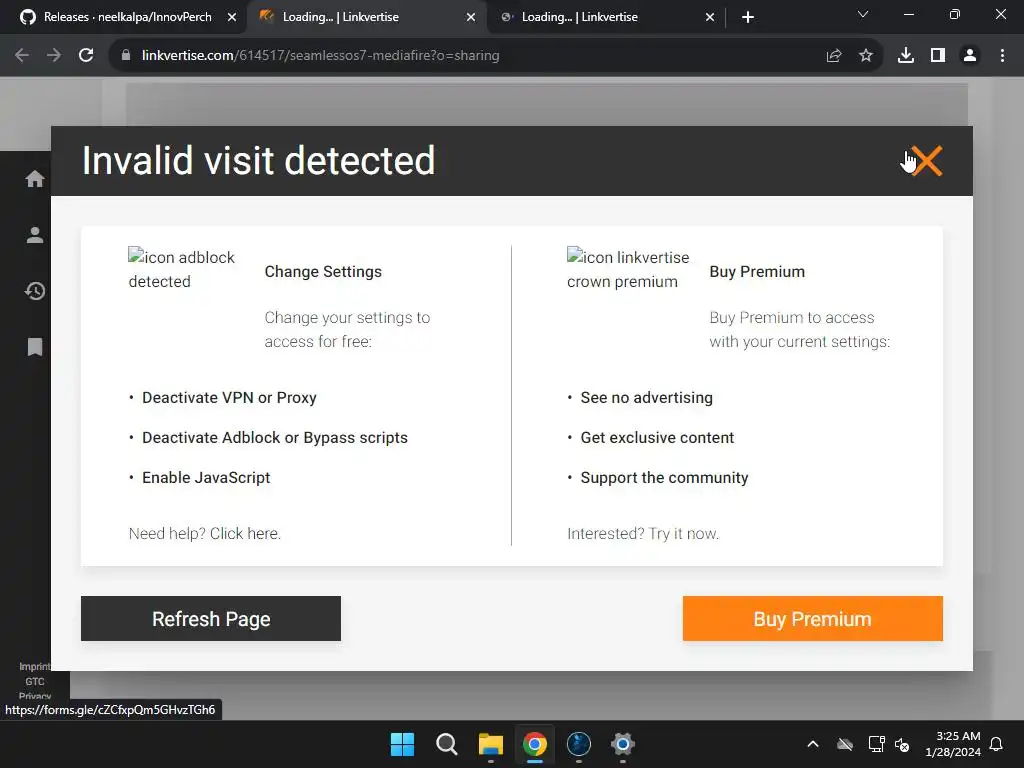This screenshot has width=1024, height=768.
Task: Click 'Deactivate Adblock or Bypass scripts' text
Action: (x=275, y=438)
